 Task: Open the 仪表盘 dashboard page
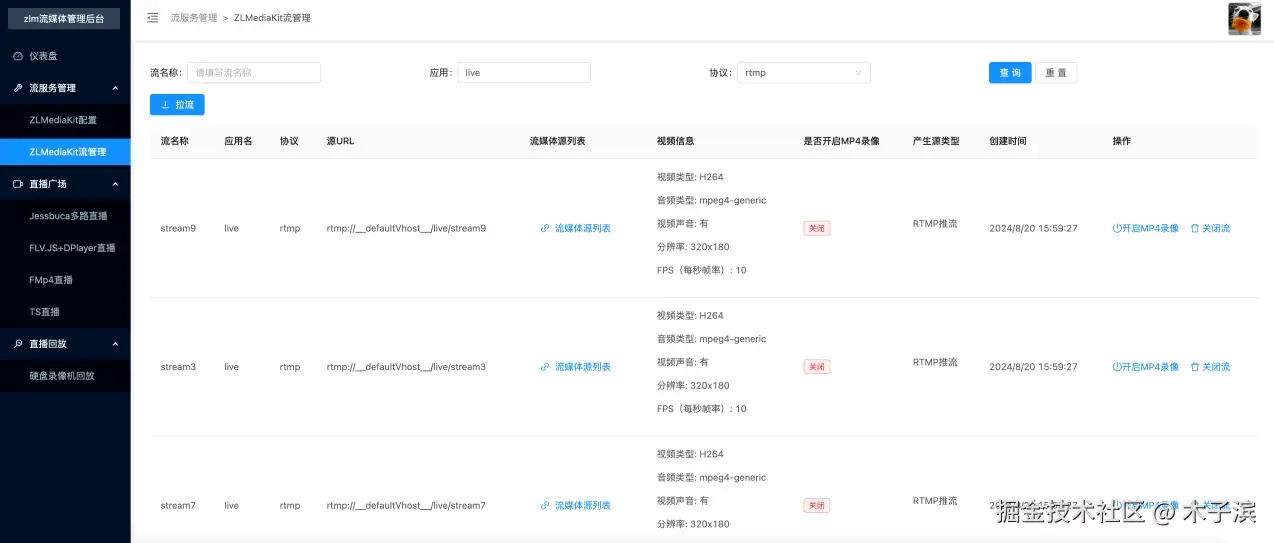point(65,56)
